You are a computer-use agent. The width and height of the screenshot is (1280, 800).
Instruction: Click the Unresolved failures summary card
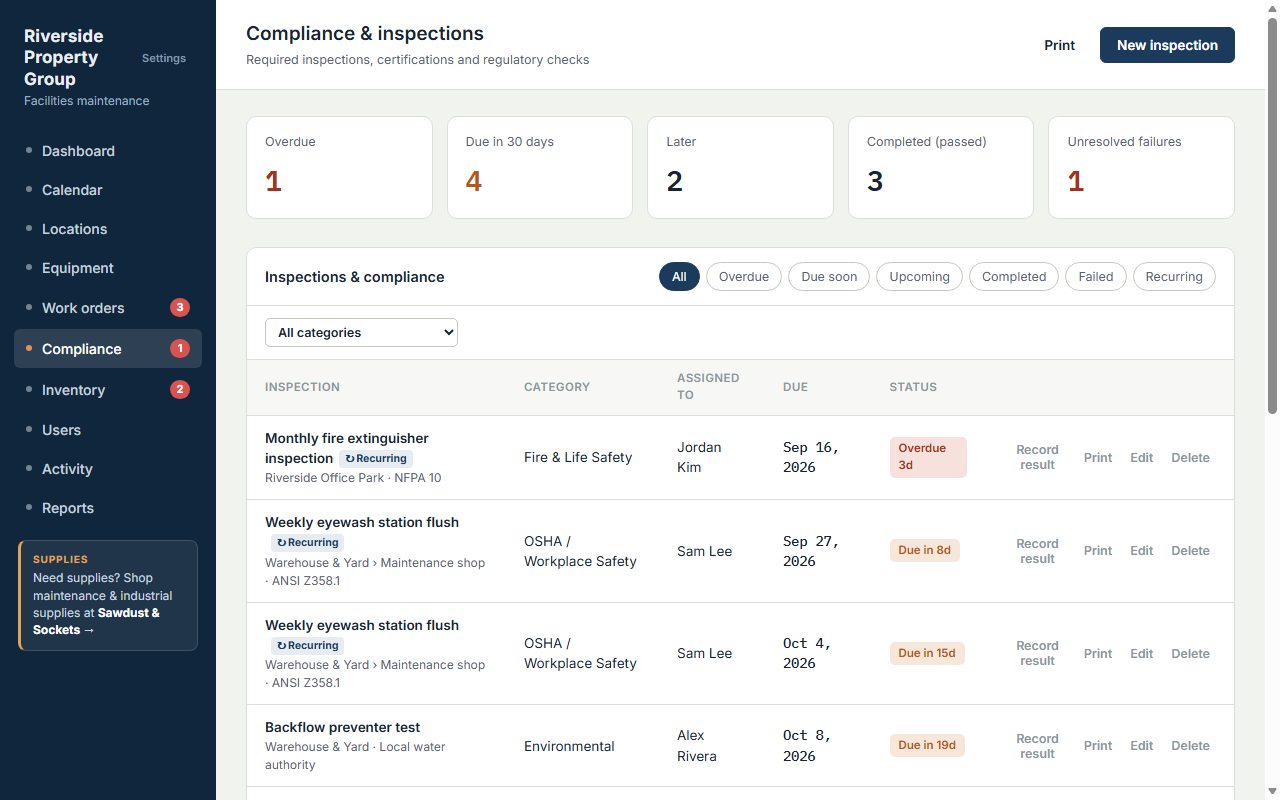1141,167
